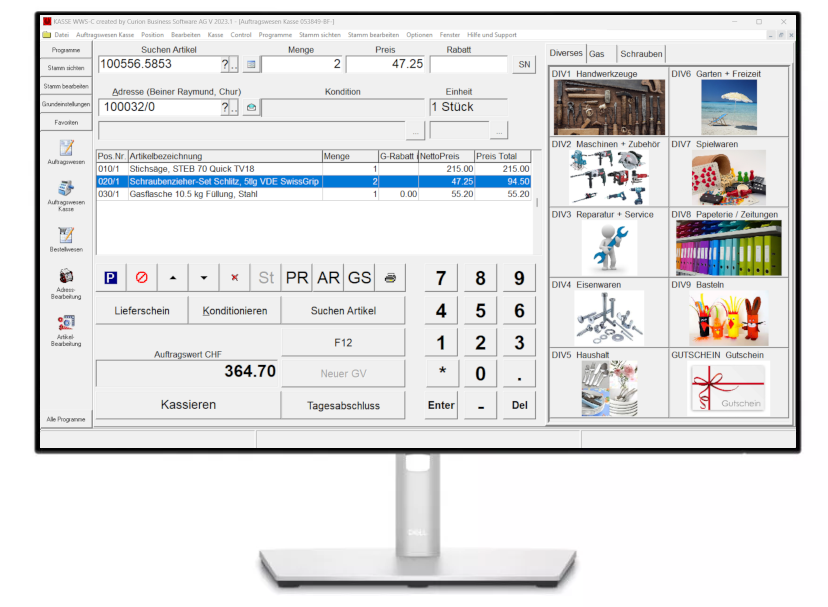Click the printer icon in toolbar
The height and width of the screenshot is (607, 828).
389,278
